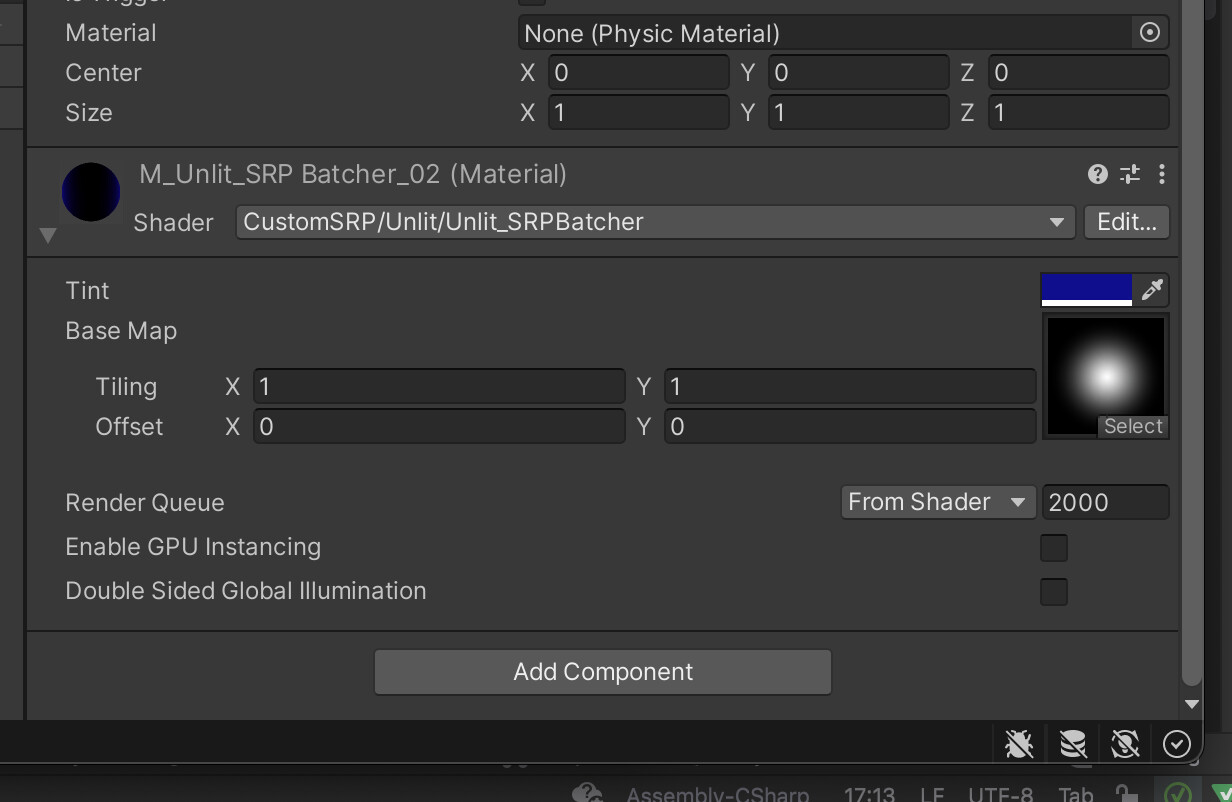
Task: Pick Tint color with the eyedropper
Action: point(1152,290)
